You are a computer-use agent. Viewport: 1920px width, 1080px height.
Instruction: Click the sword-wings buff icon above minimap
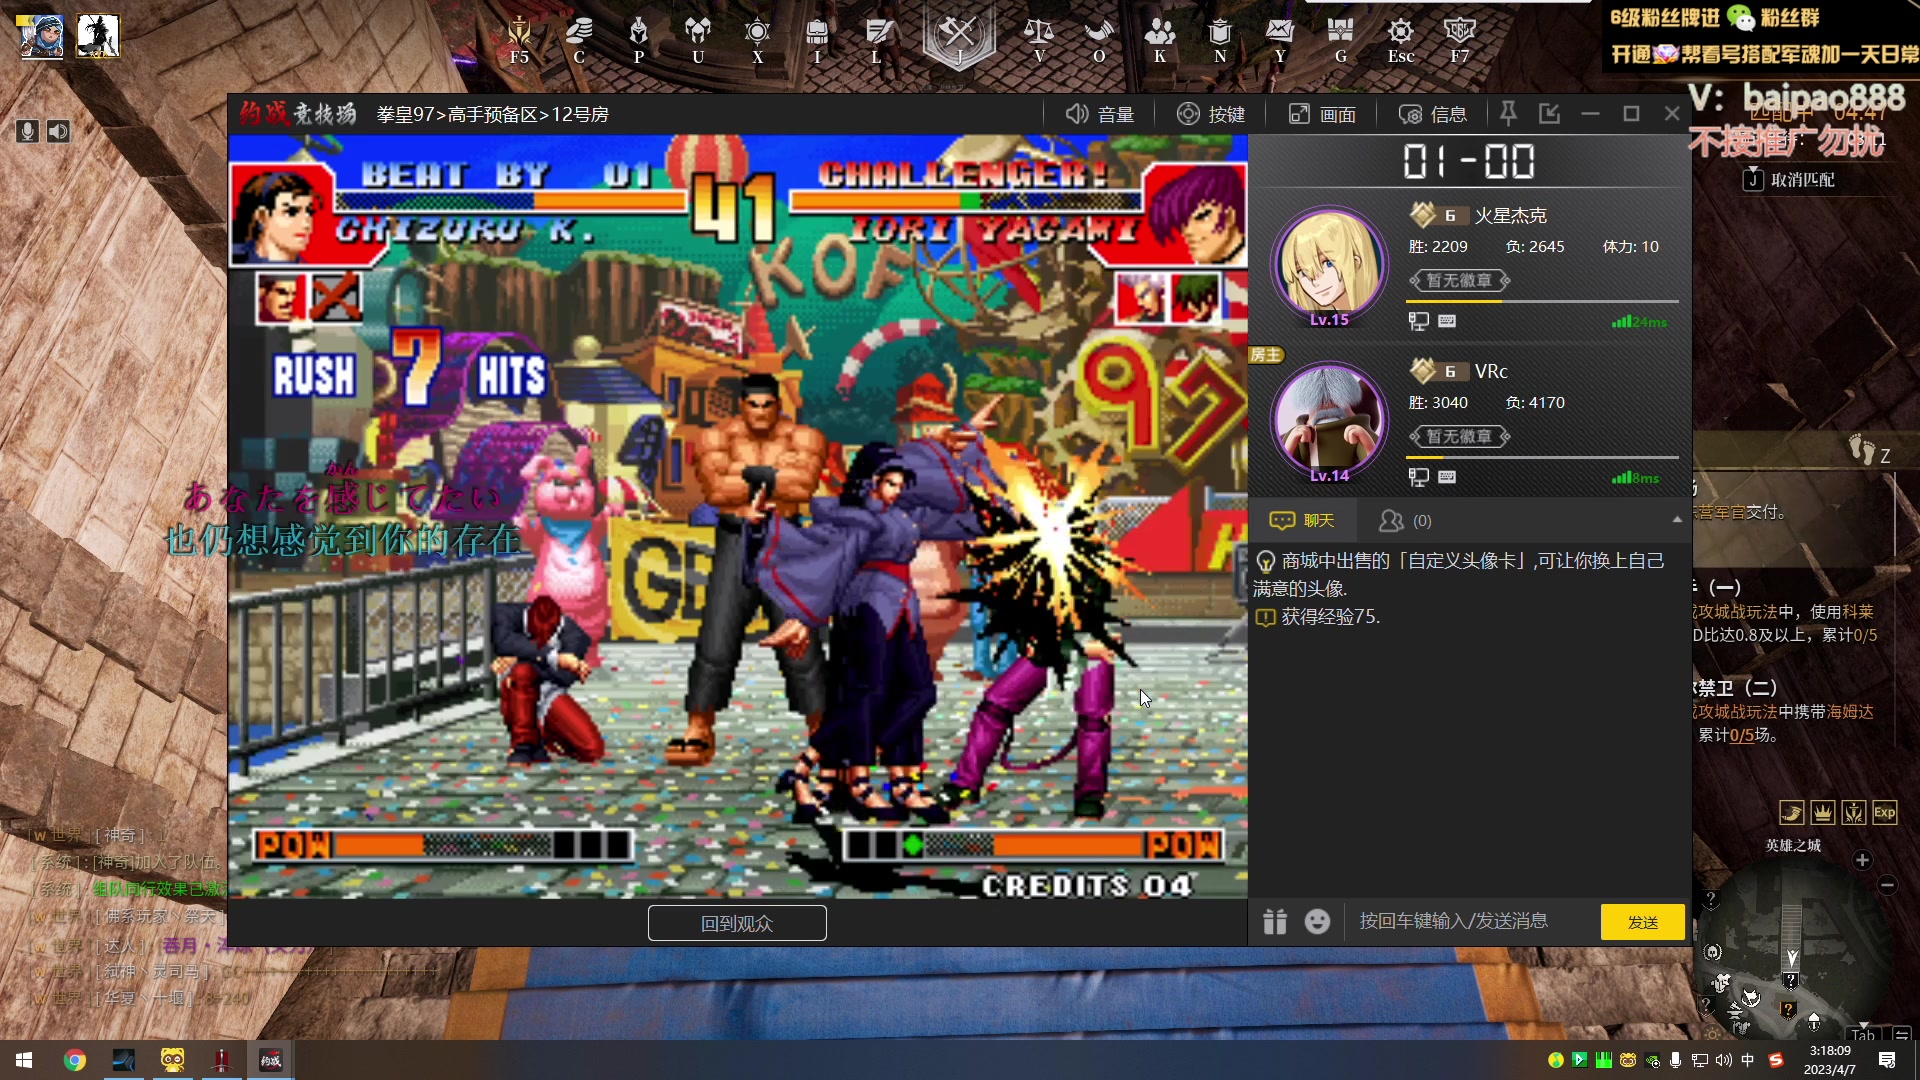1853,813
